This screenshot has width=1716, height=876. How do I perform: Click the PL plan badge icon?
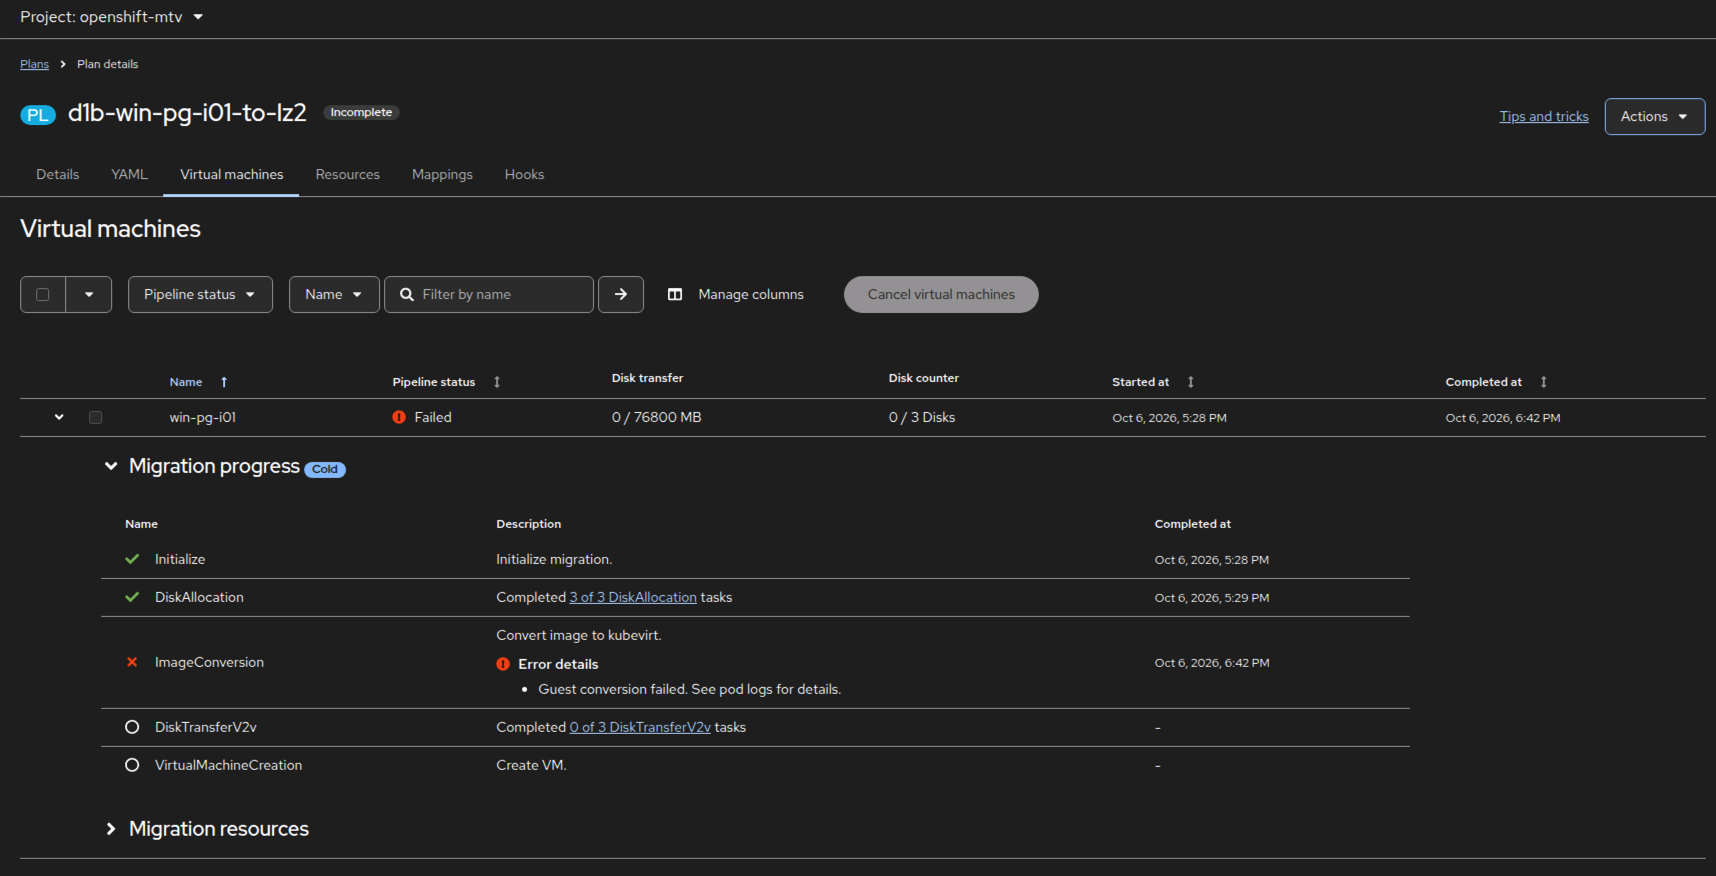coord(38,115)
